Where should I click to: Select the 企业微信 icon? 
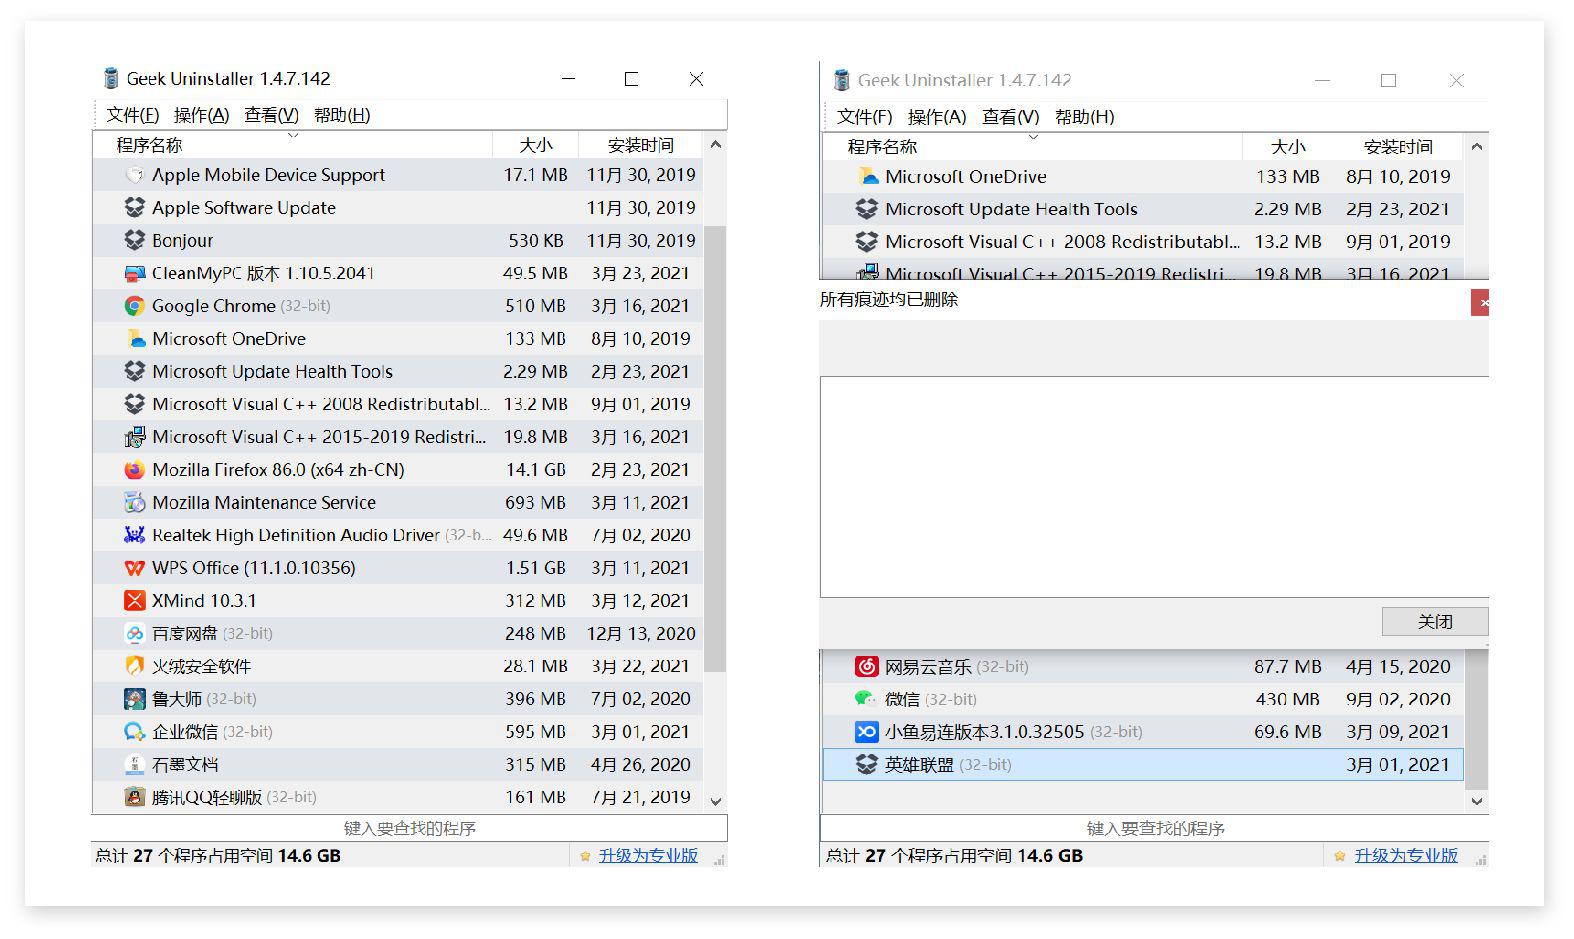(134, 732)
